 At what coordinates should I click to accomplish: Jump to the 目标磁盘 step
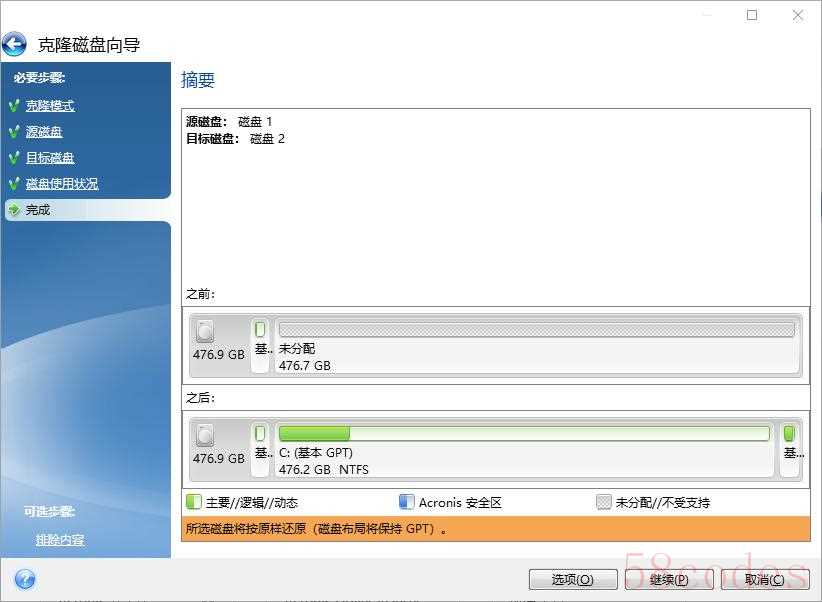(x=50, y=158)
